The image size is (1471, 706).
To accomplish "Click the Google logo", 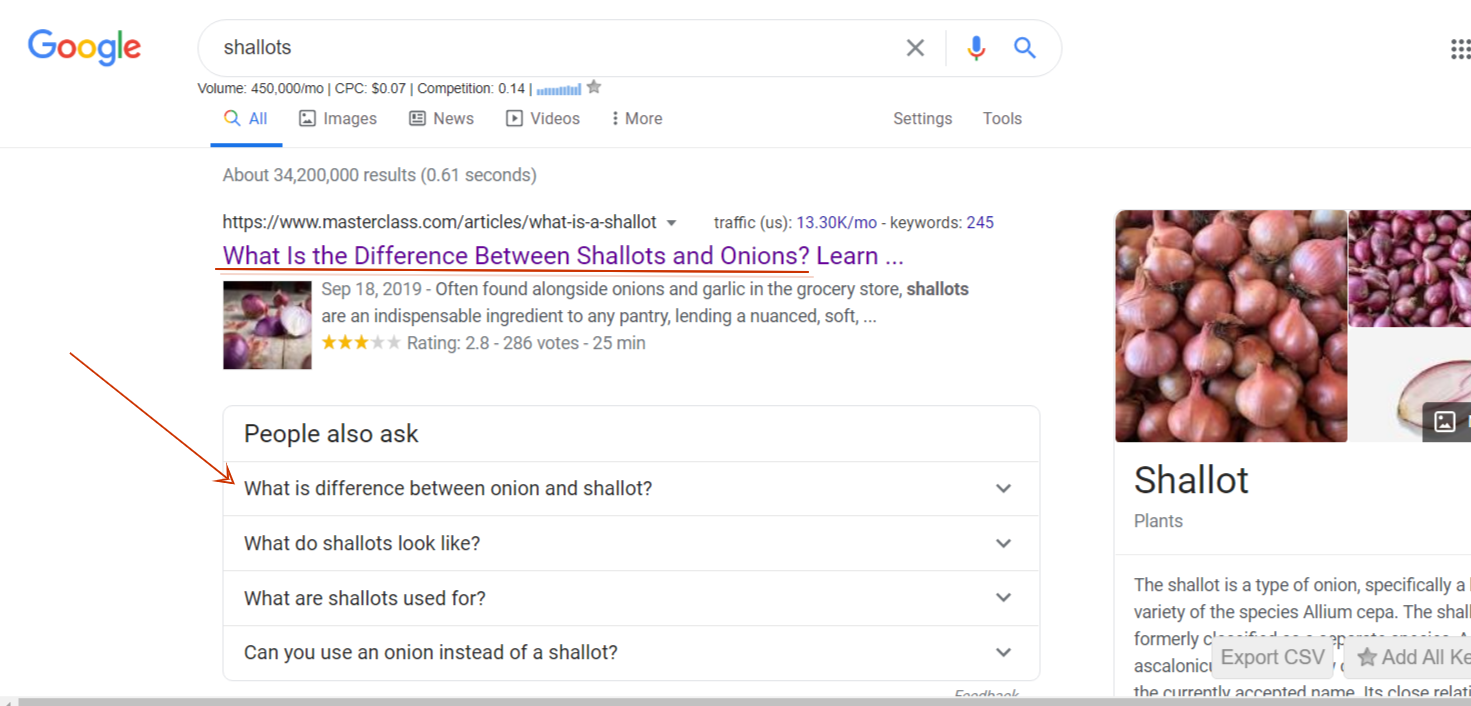I will coord(84,48).
